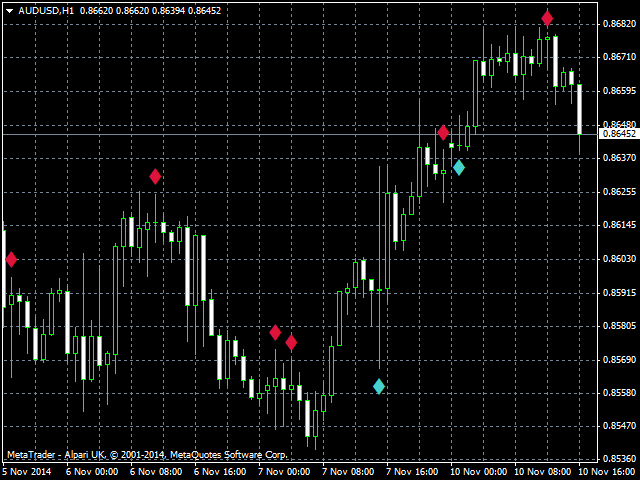
Task: Select the red diamond above 7 Nov 02:00 candle
Action: point(275,332)
